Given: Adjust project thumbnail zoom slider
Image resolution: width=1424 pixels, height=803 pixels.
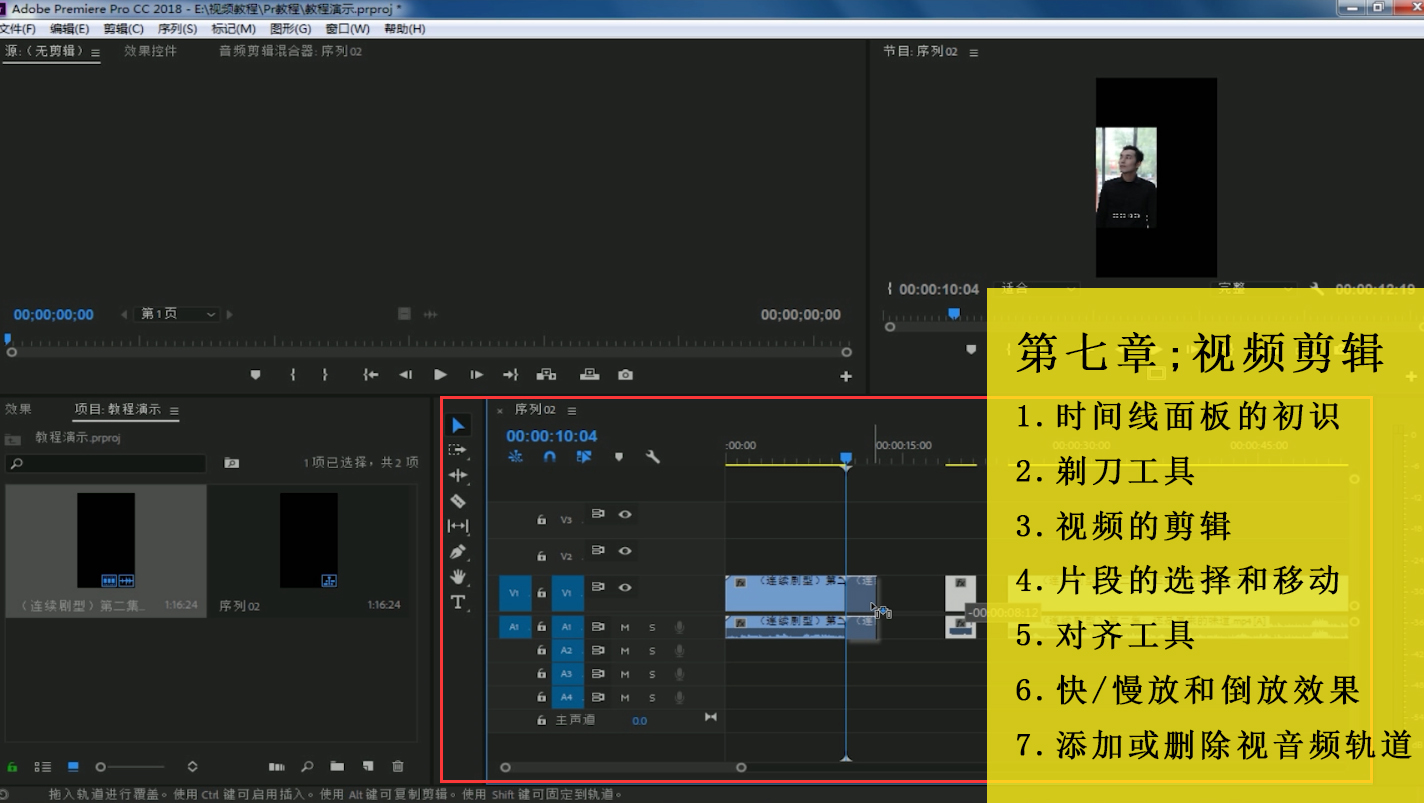Looking at the screenshot, I should 129,767.
